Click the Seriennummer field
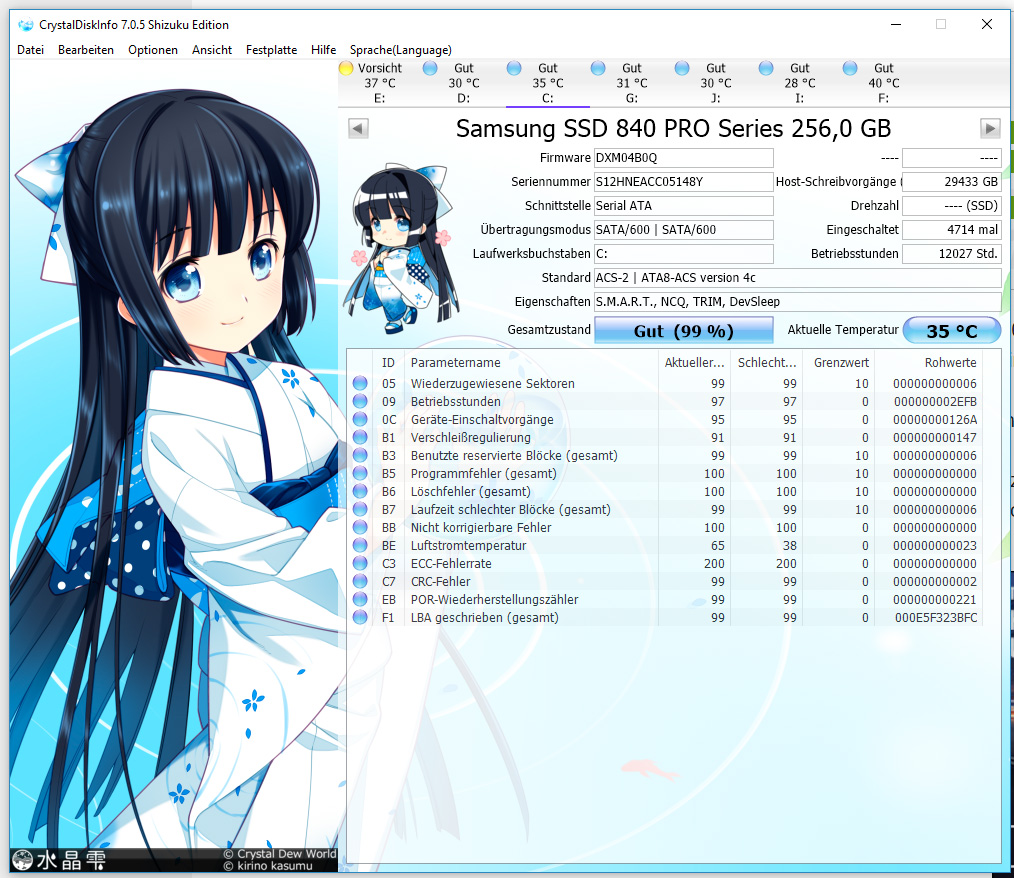The width and height of the screenshot is (1014, 878). pyautogui.click(x=684, y=182)
